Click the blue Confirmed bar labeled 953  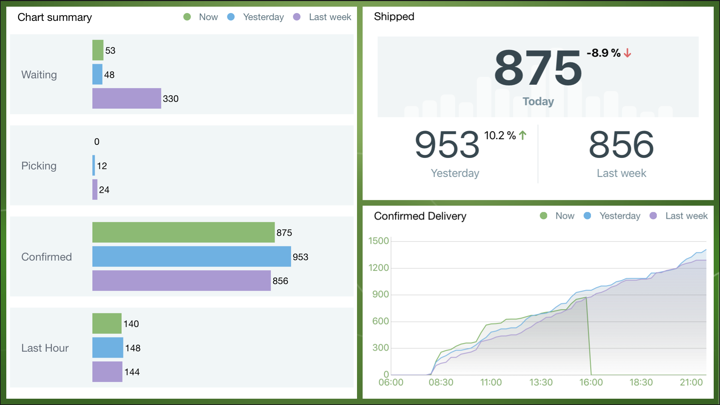[x=191, y=256]
